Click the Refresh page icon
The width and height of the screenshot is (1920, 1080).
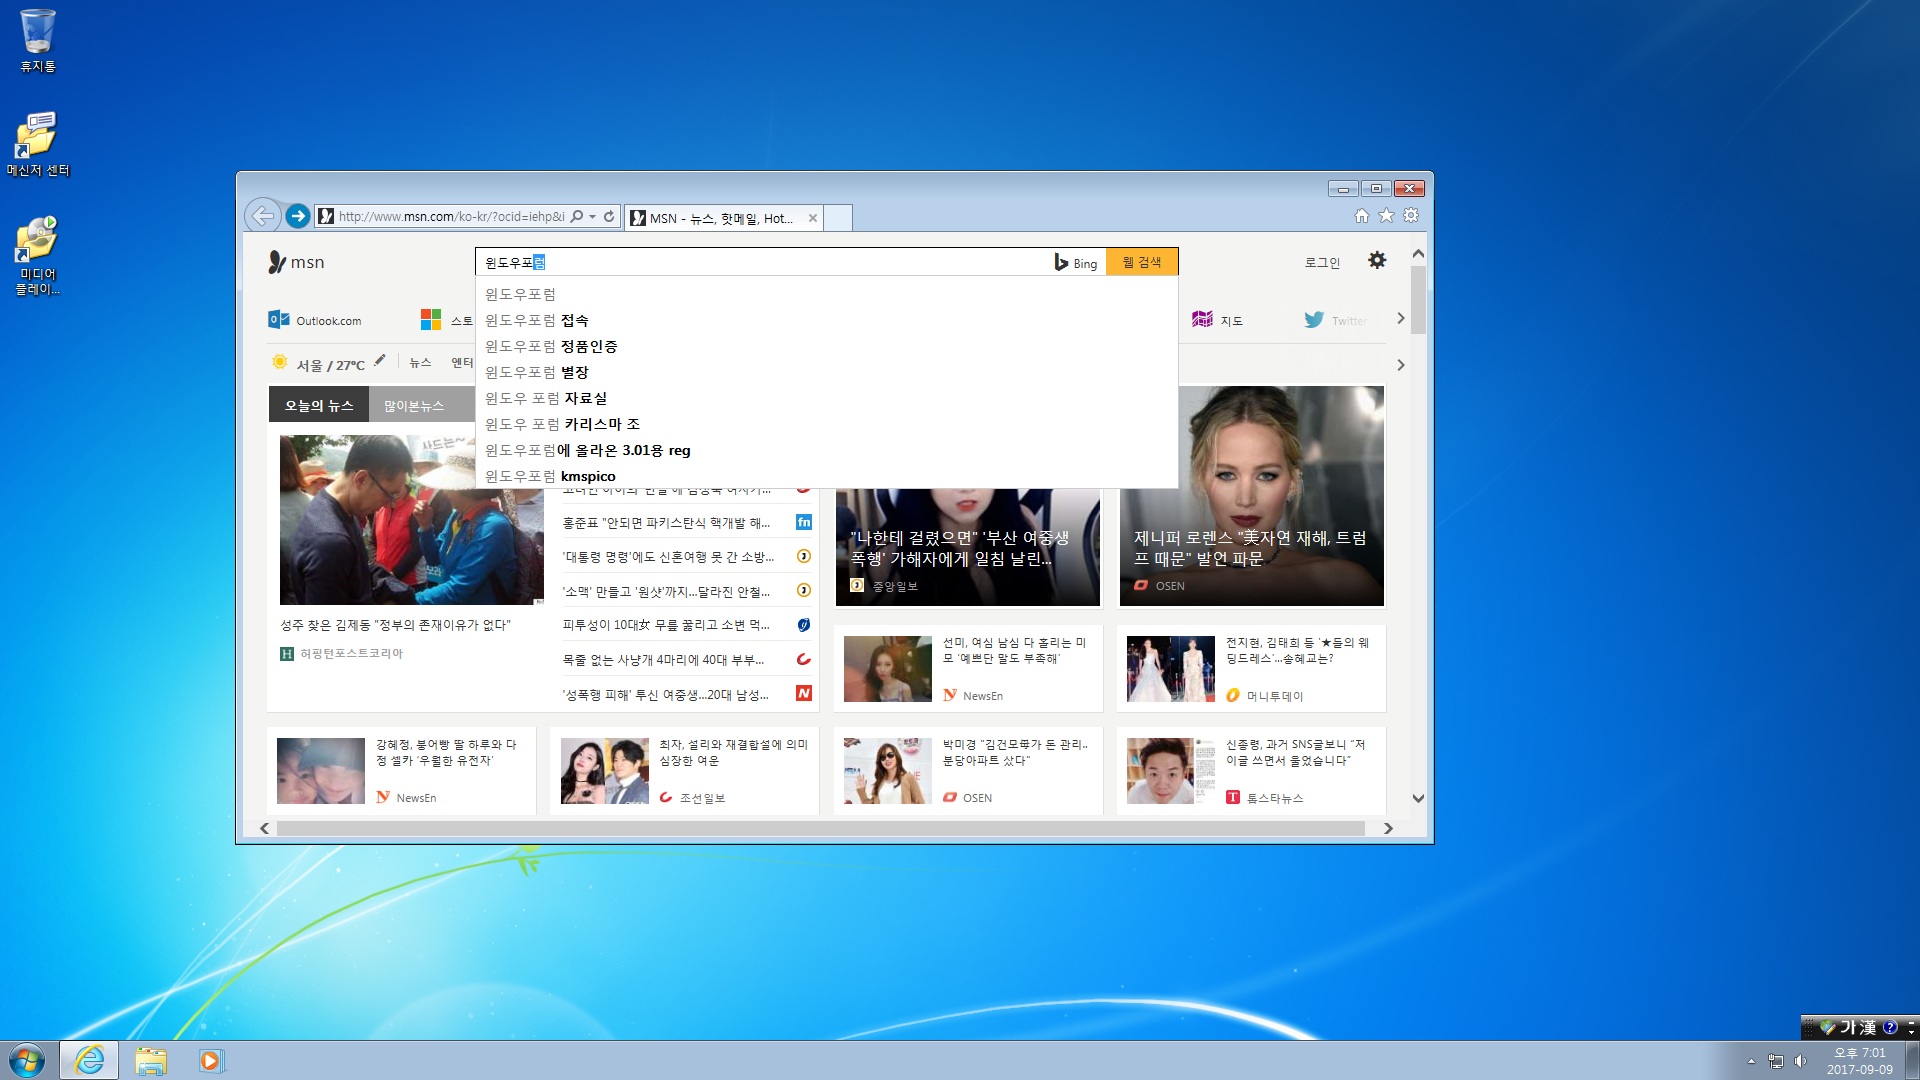609,216
